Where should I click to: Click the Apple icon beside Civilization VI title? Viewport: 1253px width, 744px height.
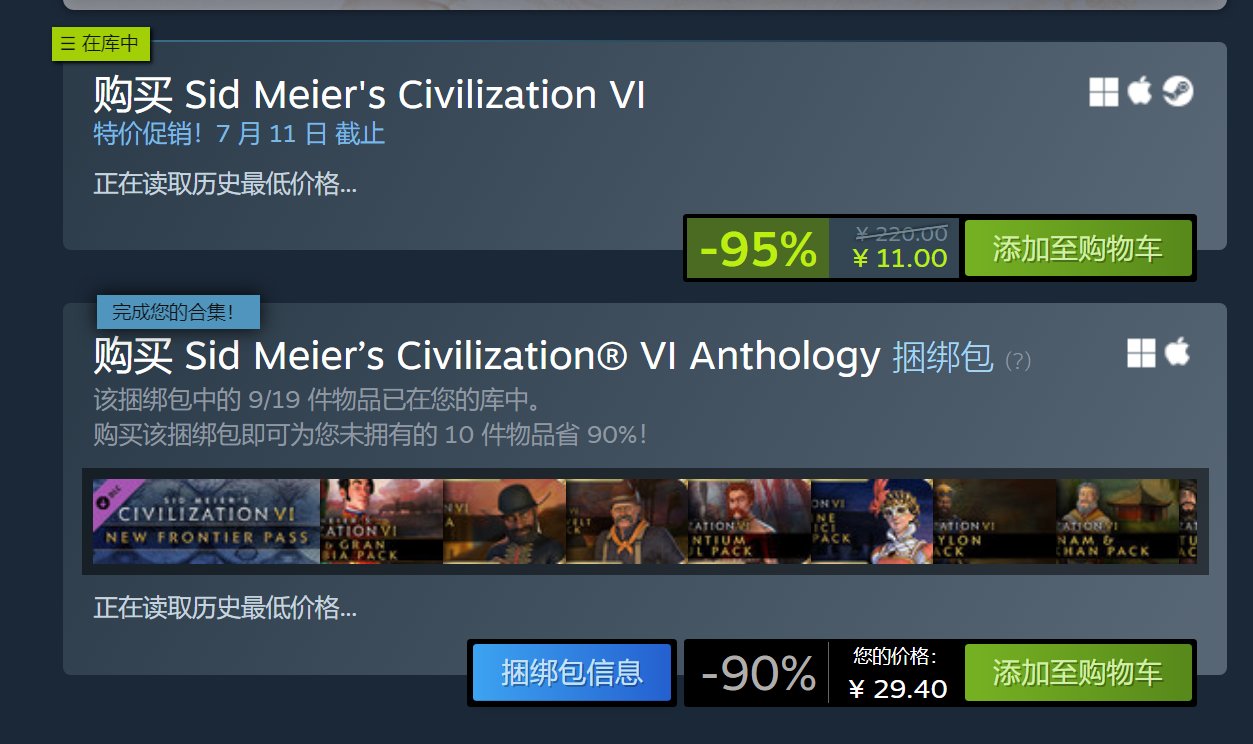click(1139, 92)
